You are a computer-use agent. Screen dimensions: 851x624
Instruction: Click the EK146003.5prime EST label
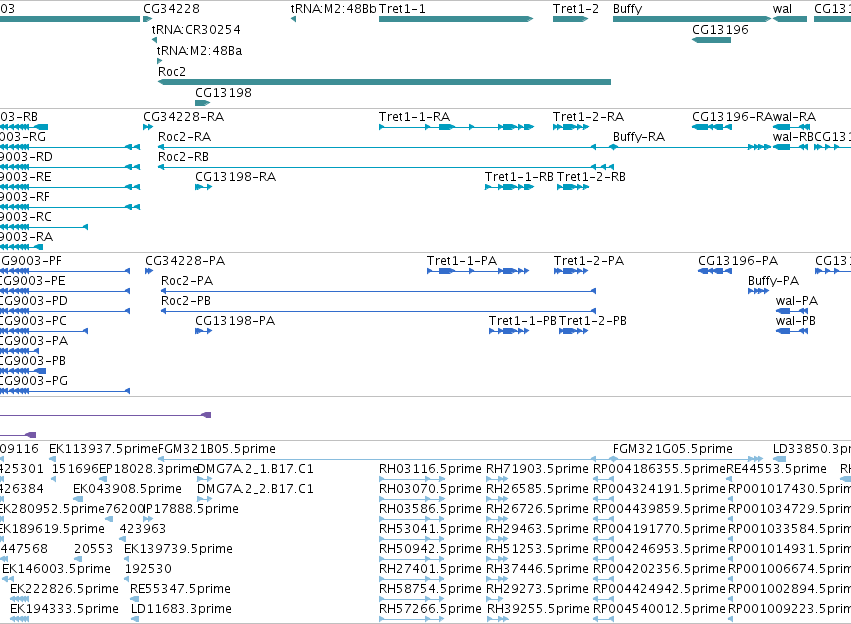(x=56, y=569)
